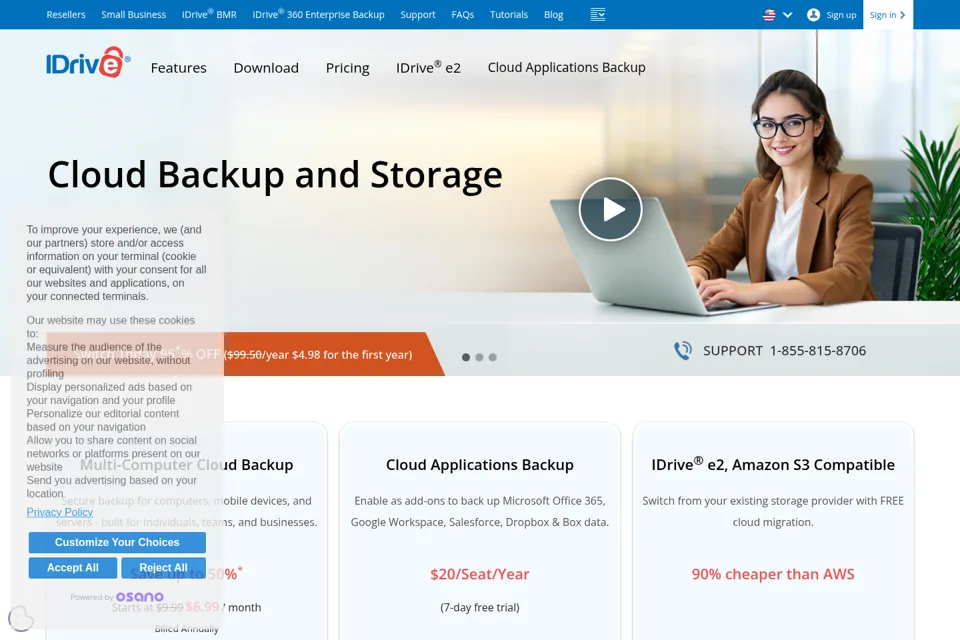
Task: Go to IDrive BMR page
Action: (209, 14)
